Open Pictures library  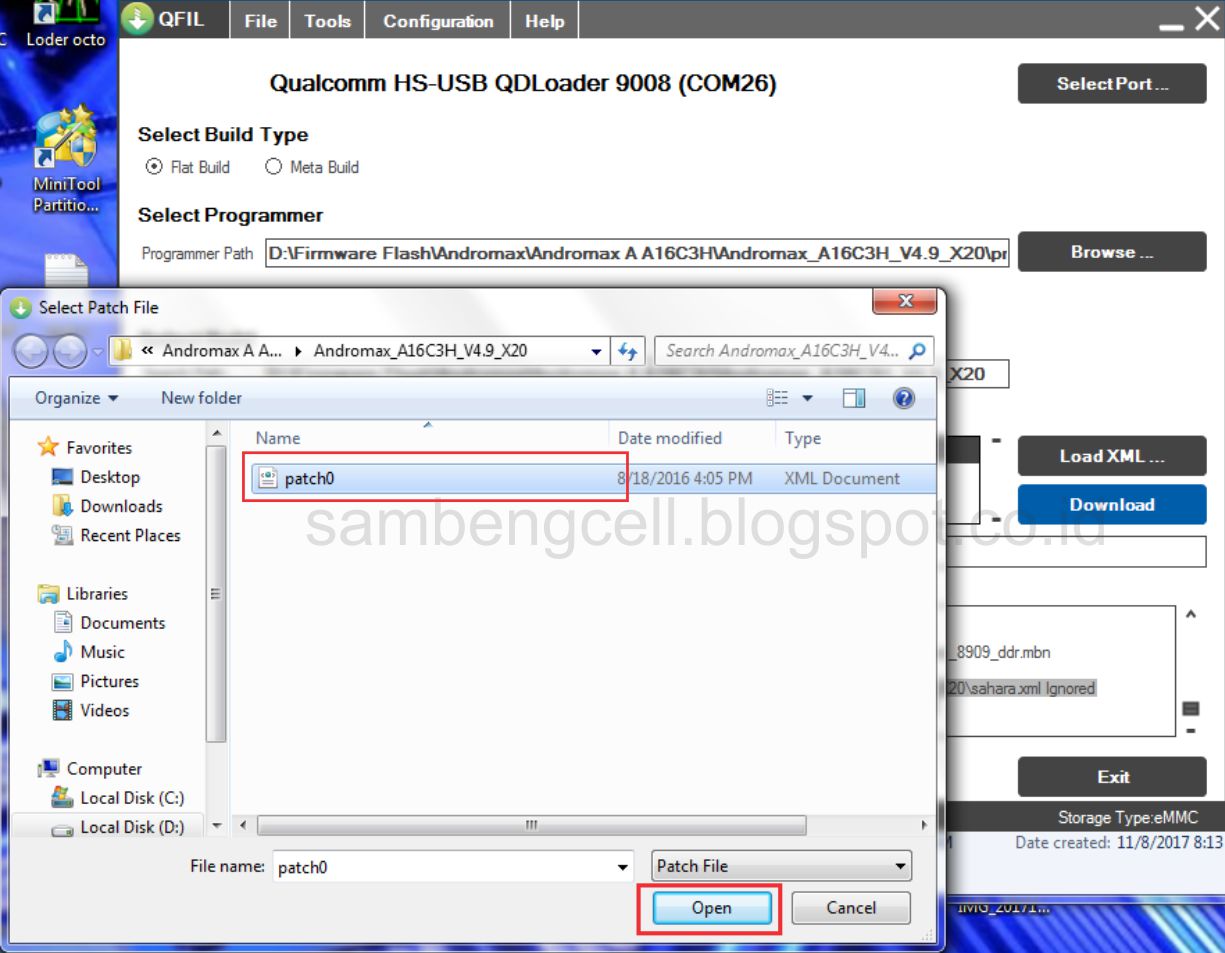[96, 681]
